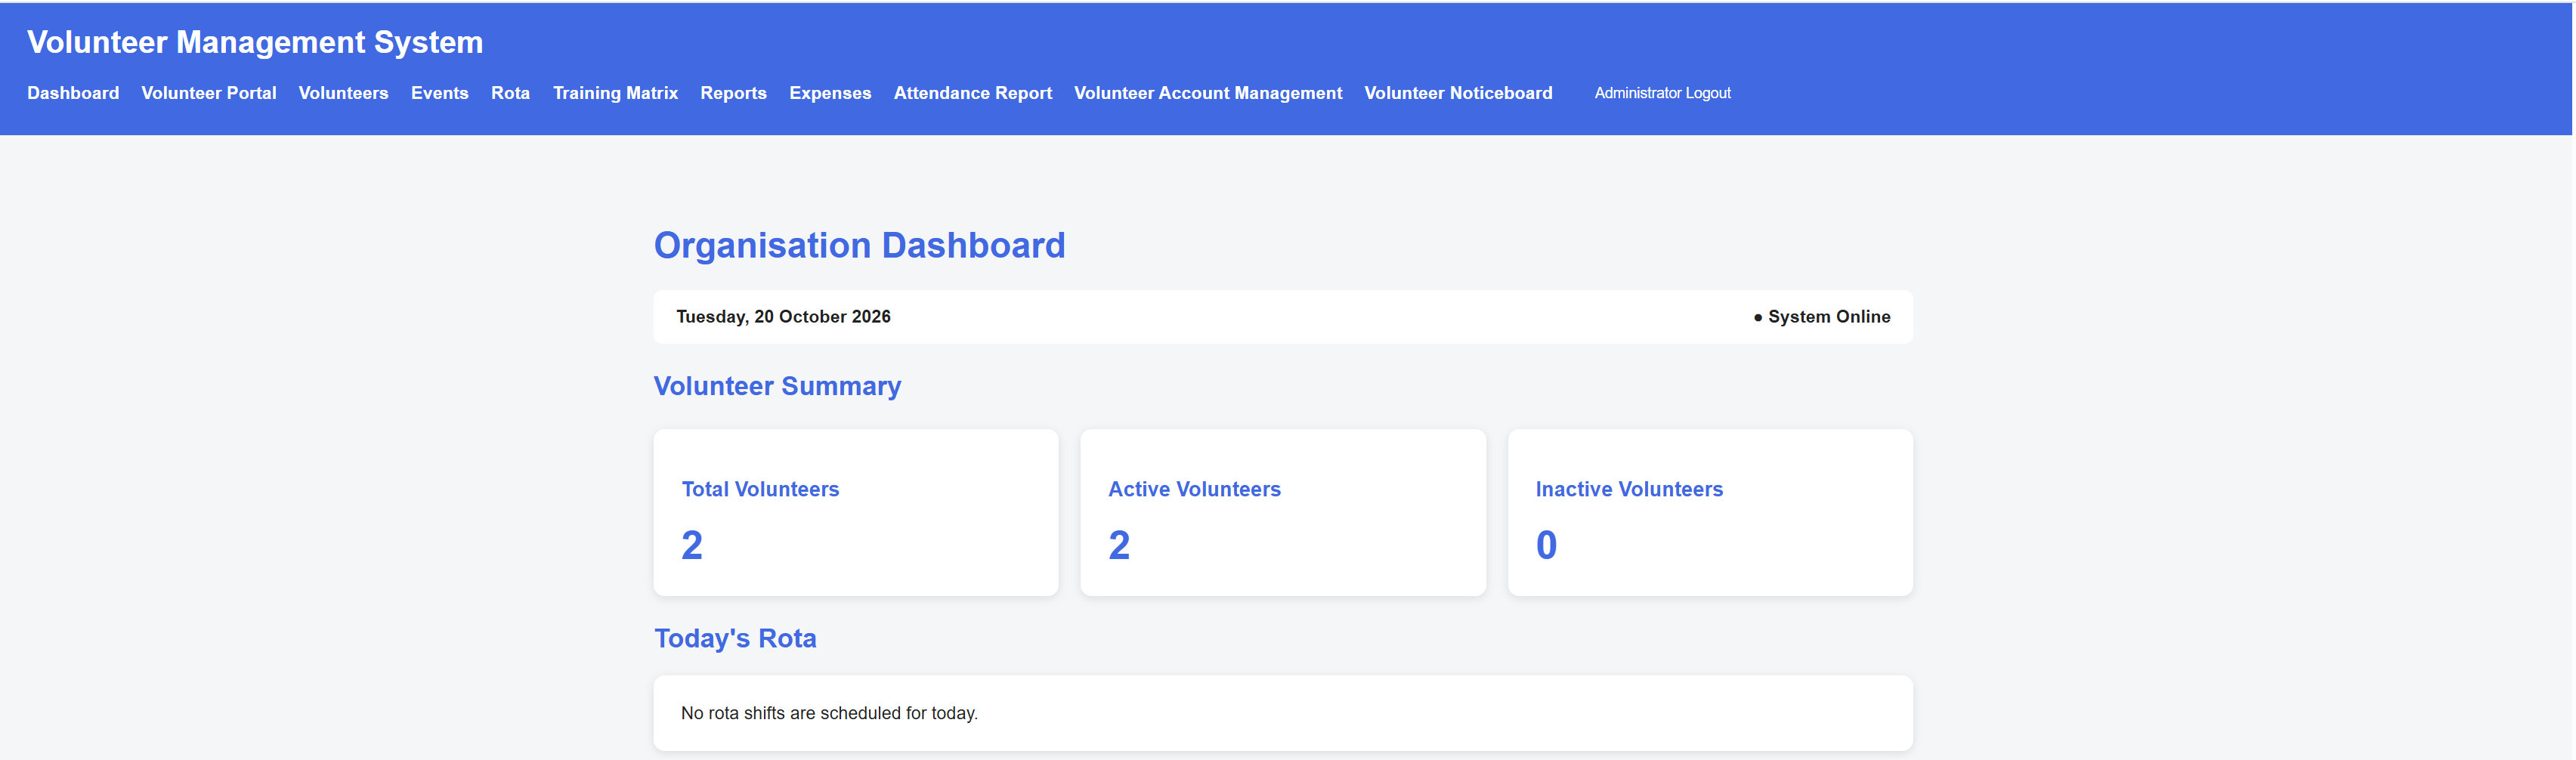Viewport: 2576px width, 760px height.
Task: Click the Today's Rota heading
Action: 735,638
